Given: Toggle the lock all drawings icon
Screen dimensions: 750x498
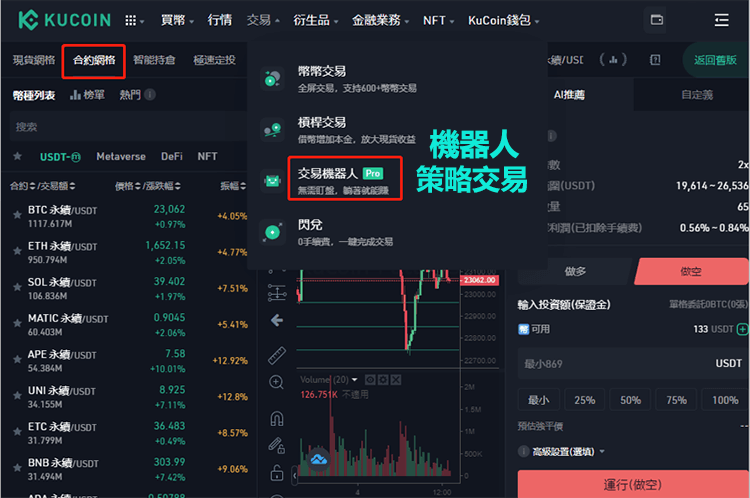Looking at the screenshot, I should pyautogui.click(x=277, y=473).
